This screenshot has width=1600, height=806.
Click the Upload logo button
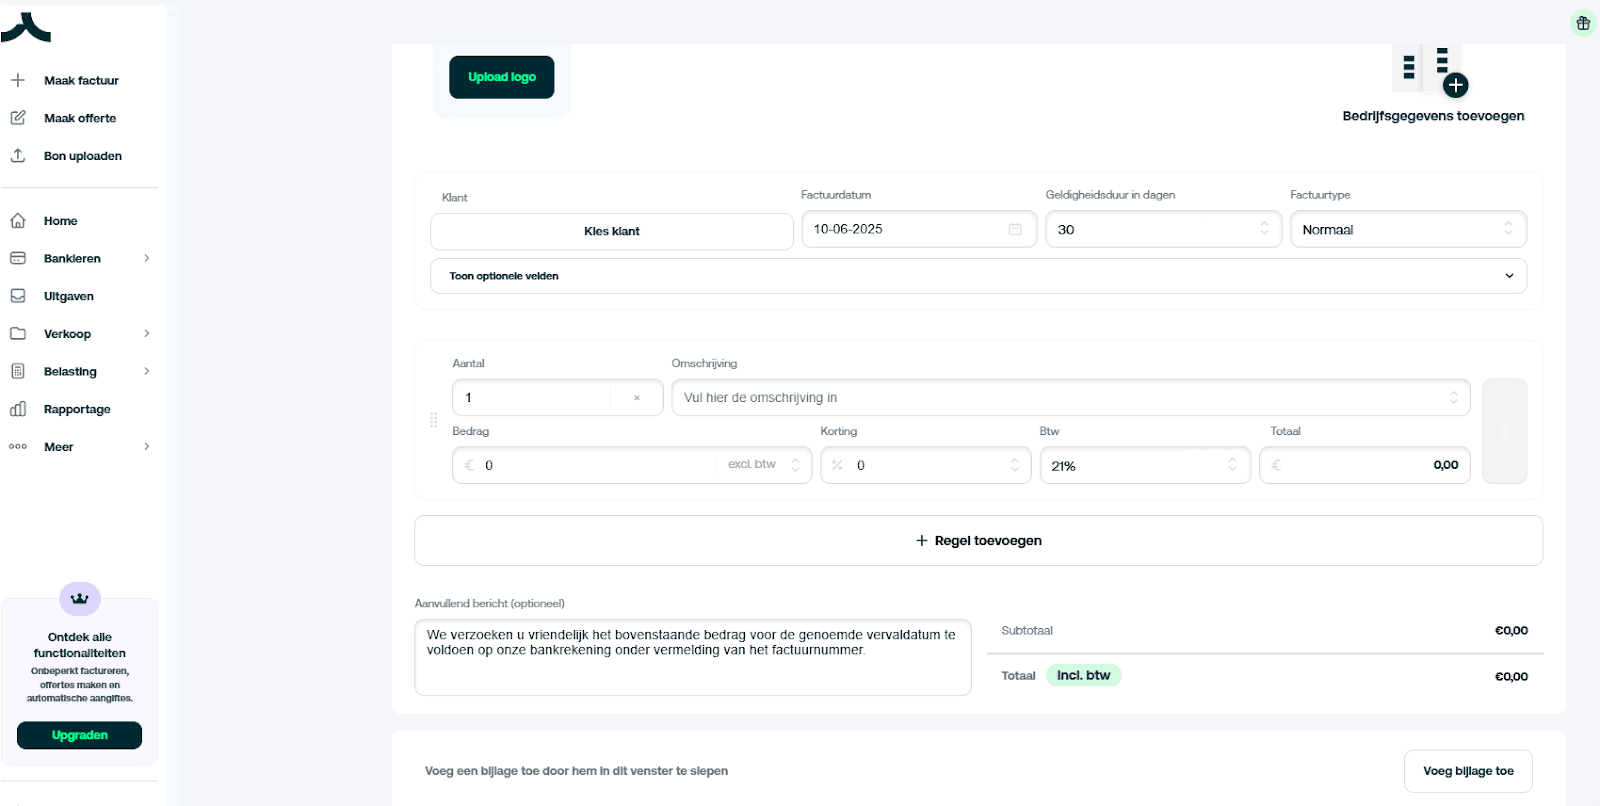pos(501,77)
